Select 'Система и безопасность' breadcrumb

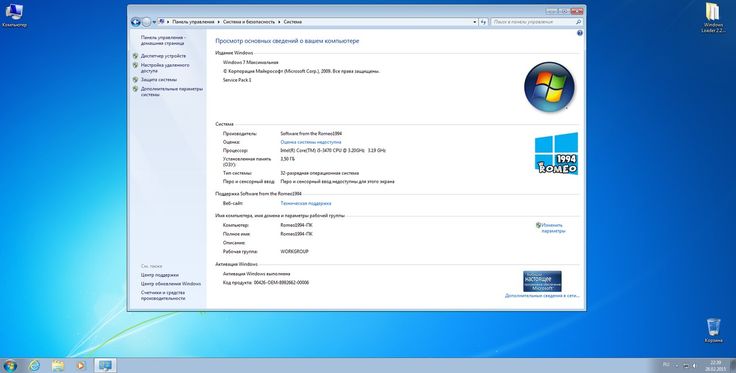250,22
